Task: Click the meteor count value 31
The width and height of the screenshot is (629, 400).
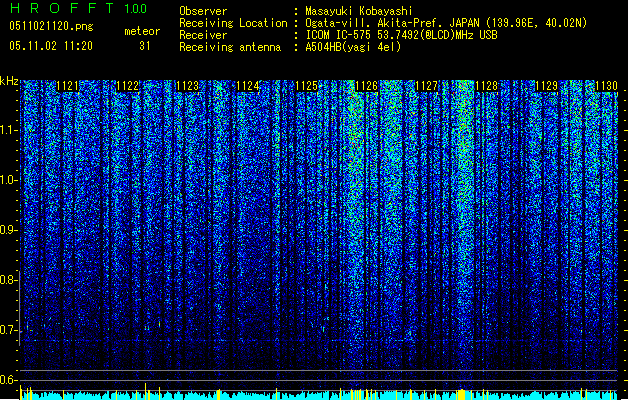Action: pyautogui.click(x=145, y=46)
